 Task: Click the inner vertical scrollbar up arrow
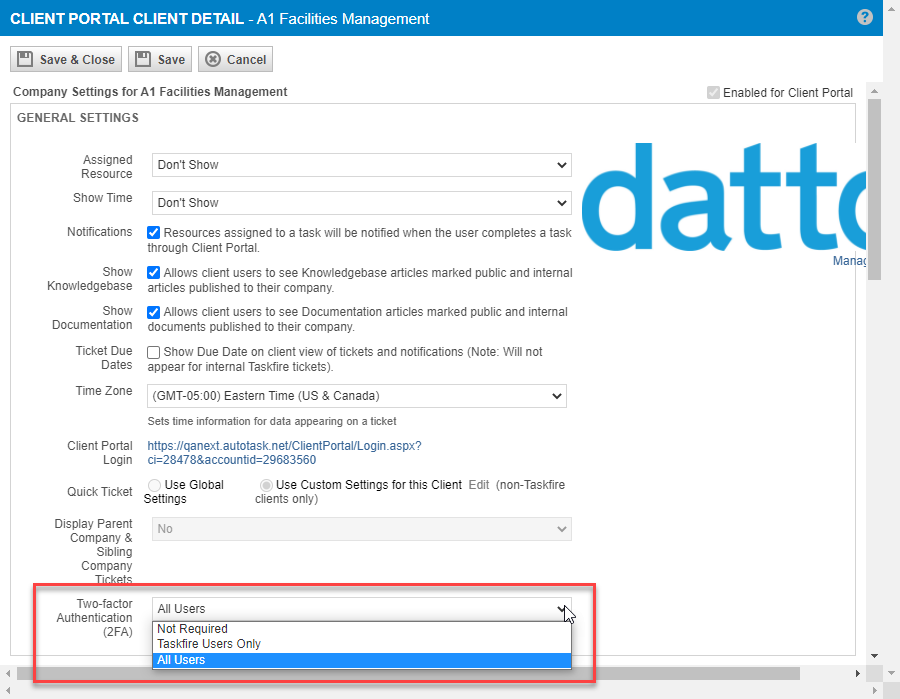[x=874, y=91]
